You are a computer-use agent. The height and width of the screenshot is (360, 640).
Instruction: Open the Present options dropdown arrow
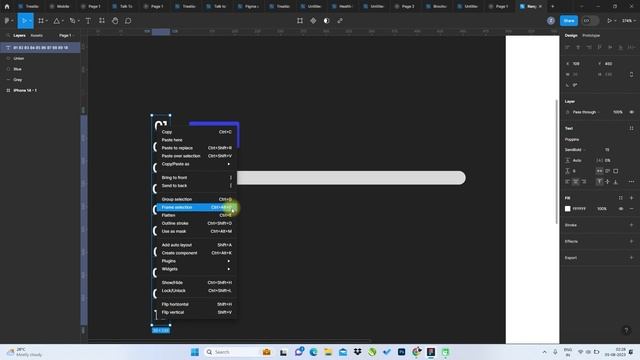[x=615, y=21]
